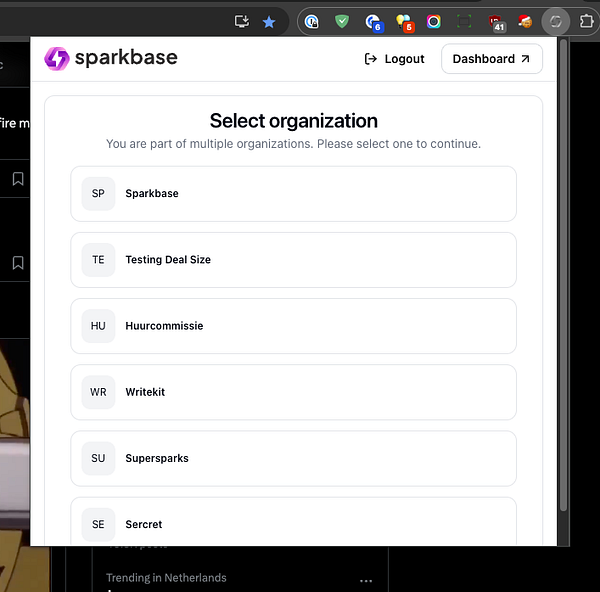Click the upper bookmark icon on background page
Image resolution: width=600 pixels, height=592 pixels.
pyautogui.click(x=18, y=179)
